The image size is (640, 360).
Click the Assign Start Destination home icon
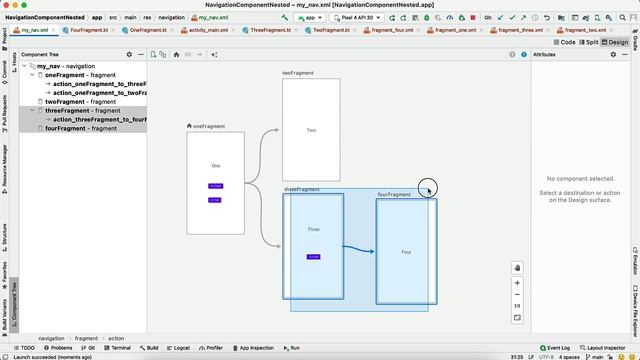176,54
